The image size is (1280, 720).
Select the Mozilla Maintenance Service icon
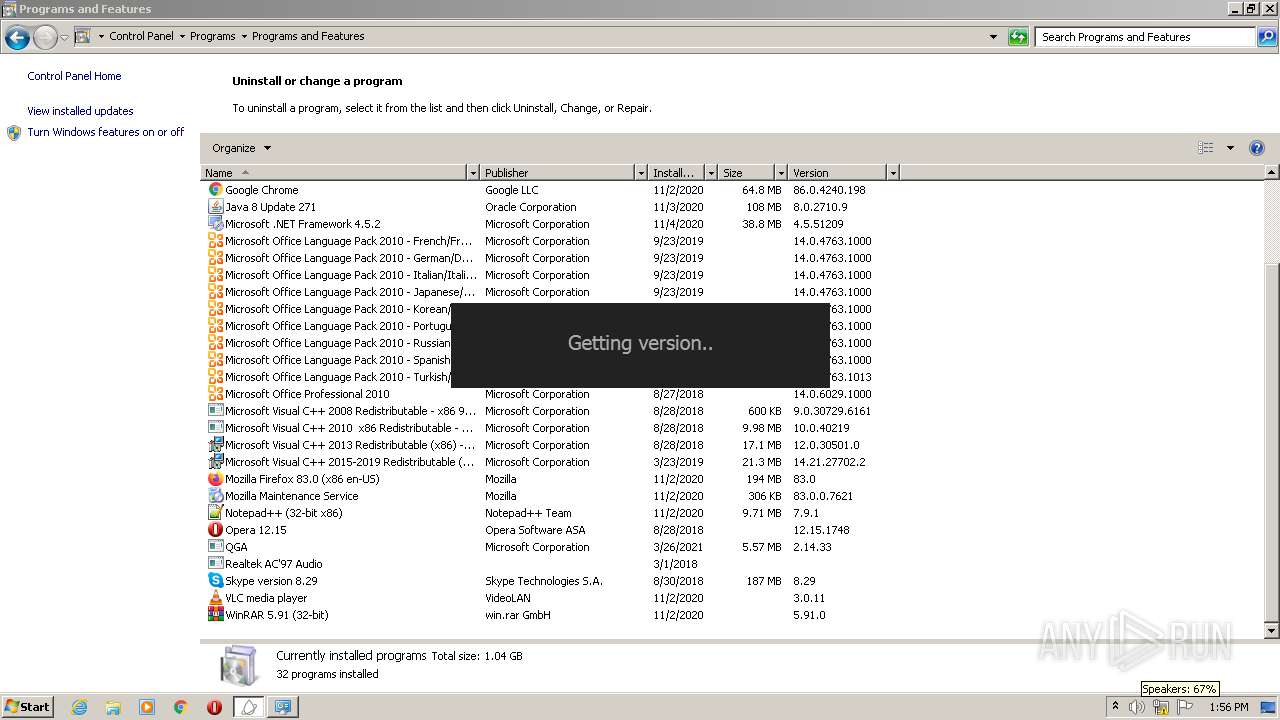pos(215,496)
